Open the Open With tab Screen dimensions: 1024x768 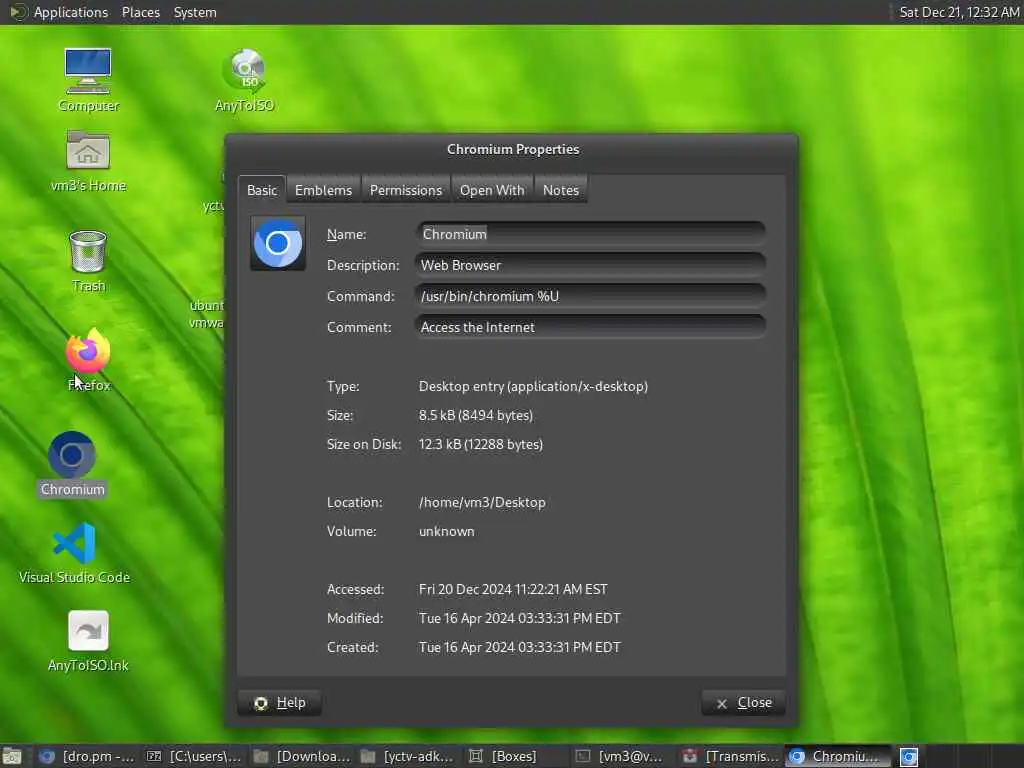pyautogui.click(x=492, y=190)
